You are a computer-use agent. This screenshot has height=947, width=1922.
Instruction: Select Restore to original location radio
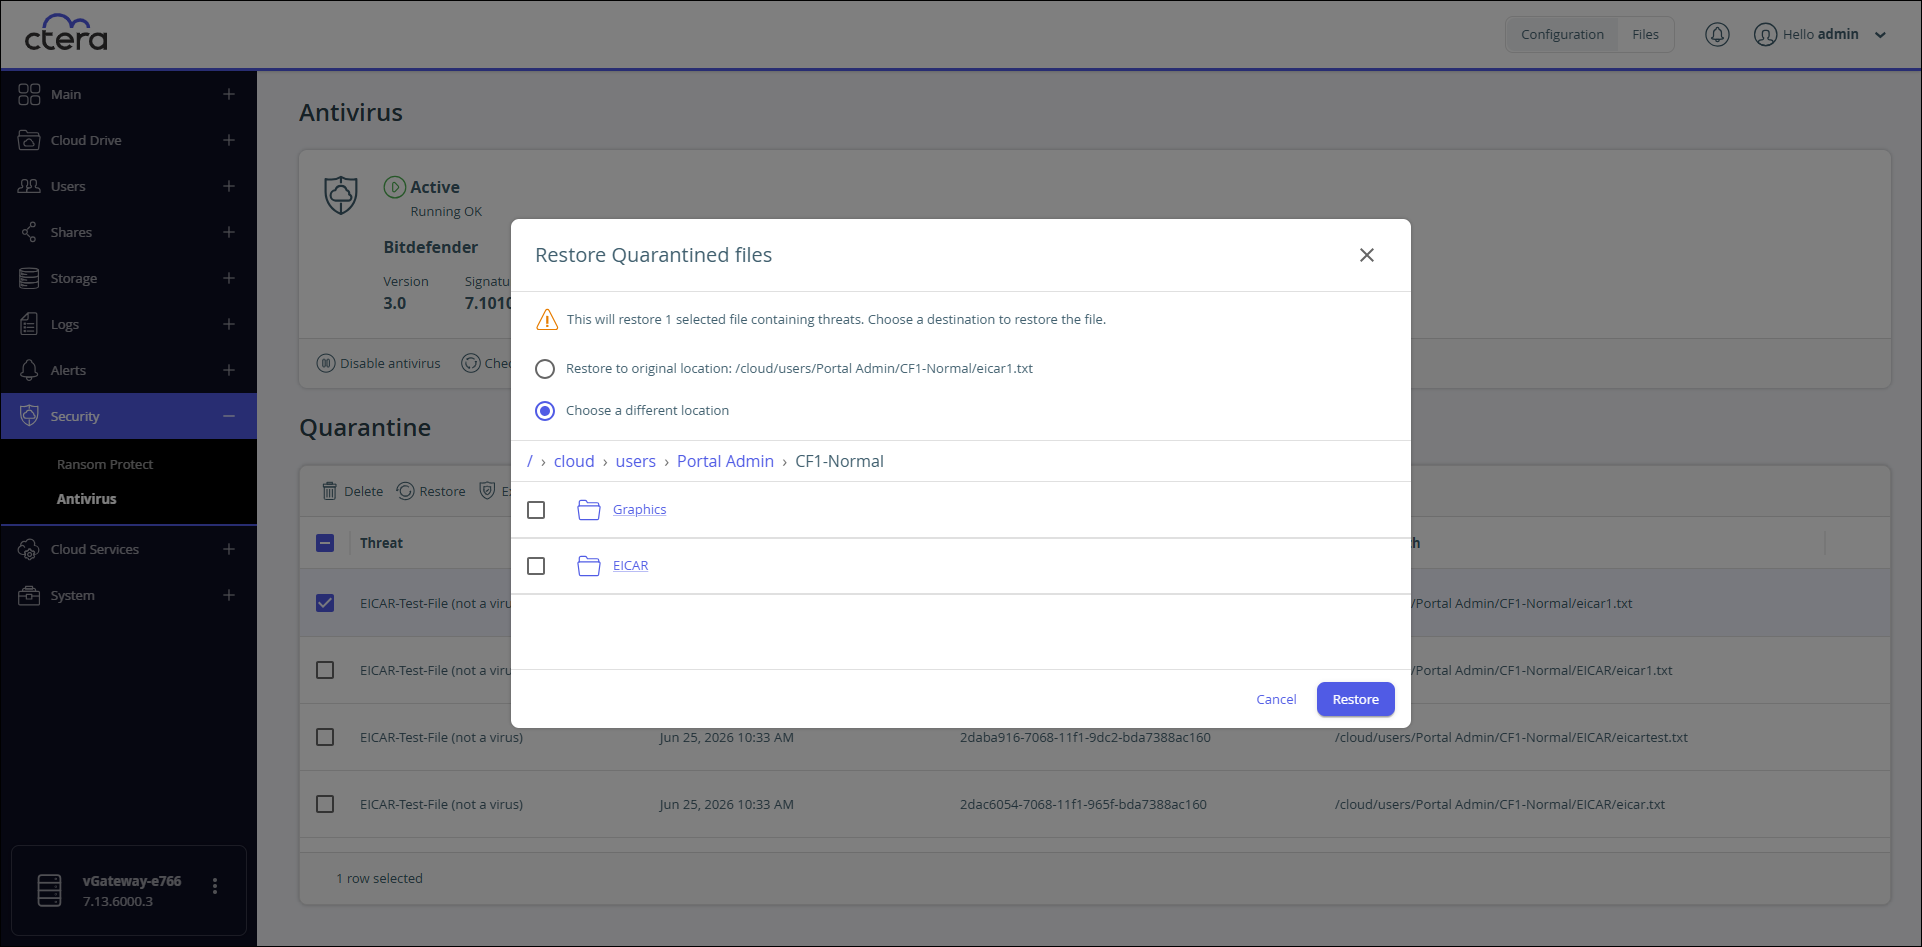[x=545, y=369]
